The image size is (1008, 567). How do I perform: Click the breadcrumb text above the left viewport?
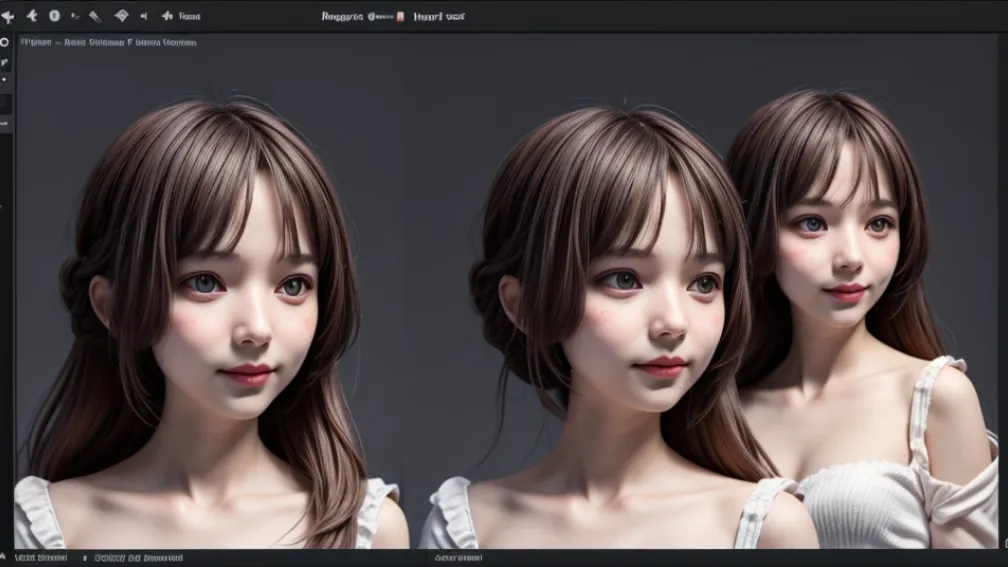click(x=108, y=43)
